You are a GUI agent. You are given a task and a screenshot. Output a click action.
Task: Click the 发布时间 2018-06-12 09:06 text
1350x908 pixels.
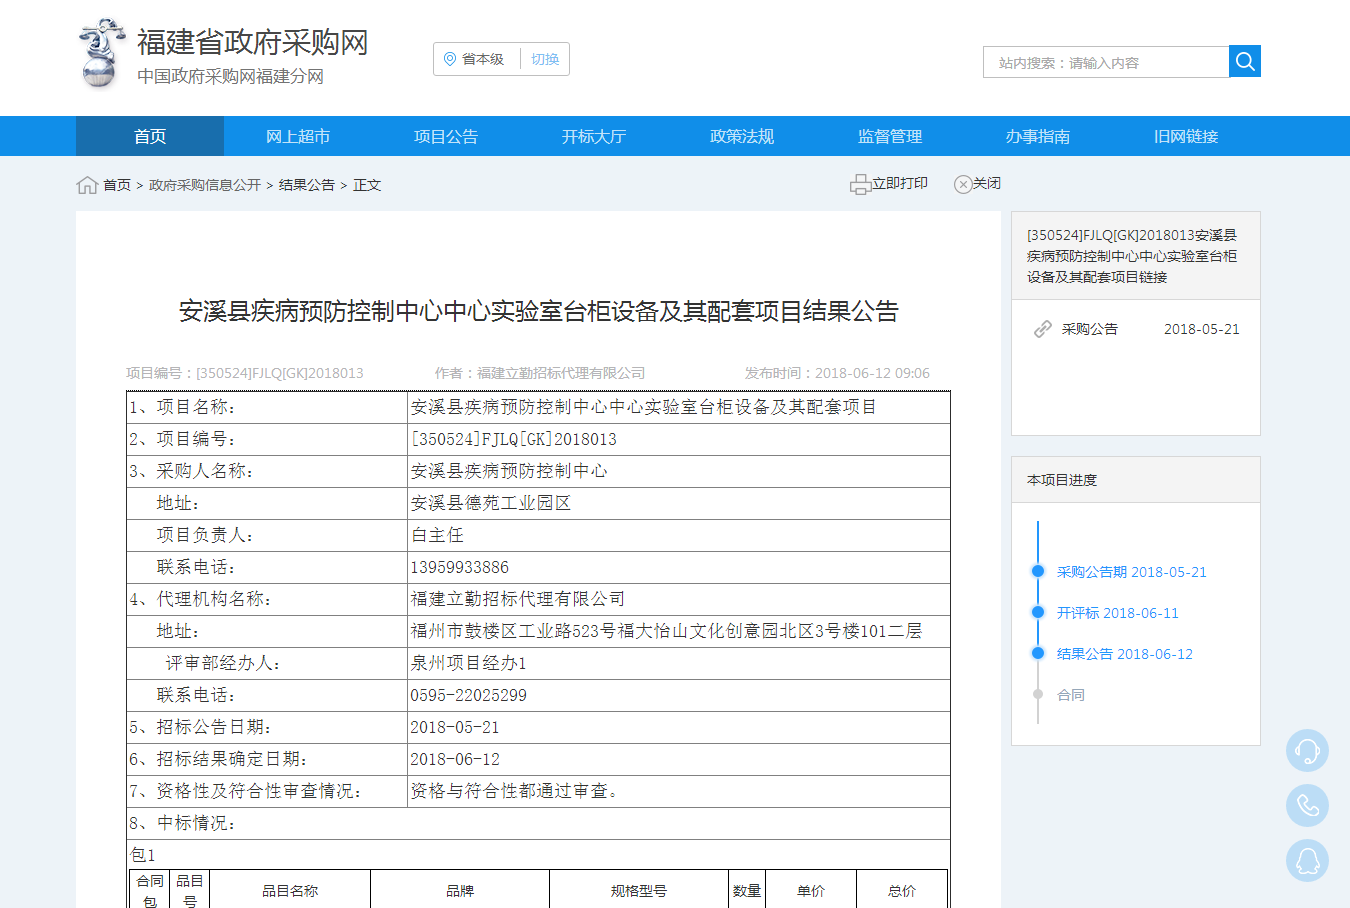(x=837, y=373)
